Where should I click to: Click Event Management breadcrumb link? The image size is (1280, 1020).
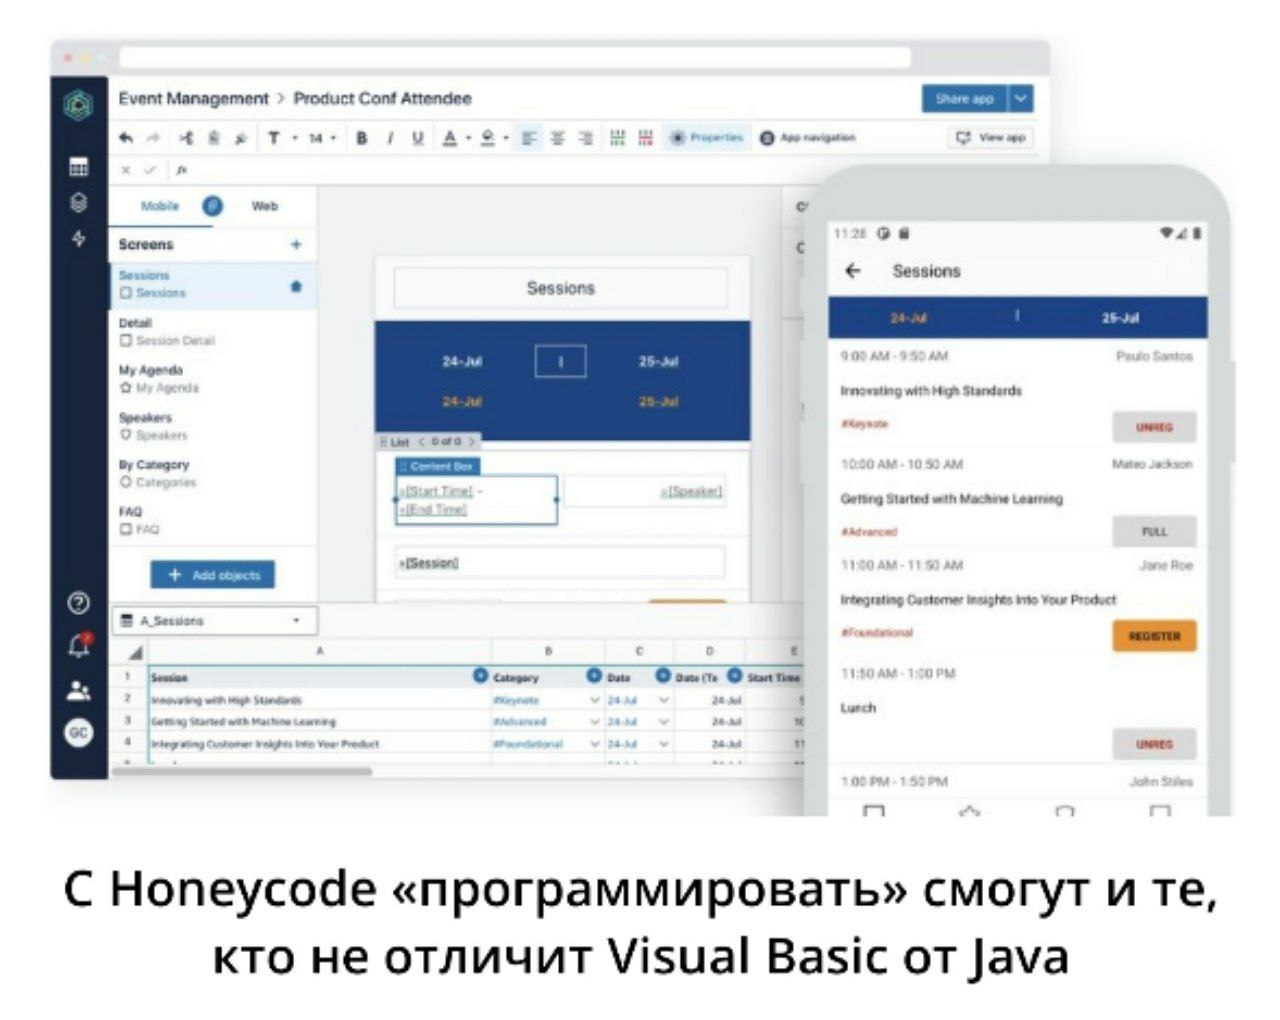pos(194,98)
